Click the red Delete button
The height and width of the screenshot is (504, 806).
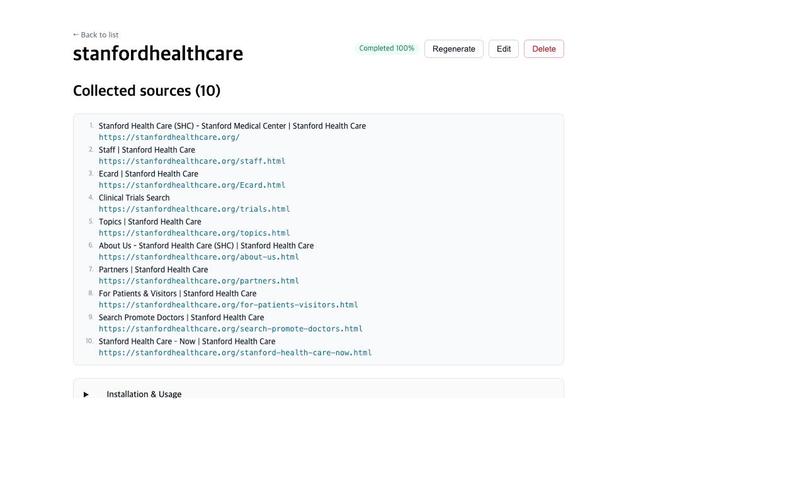[x=544, y=49]
